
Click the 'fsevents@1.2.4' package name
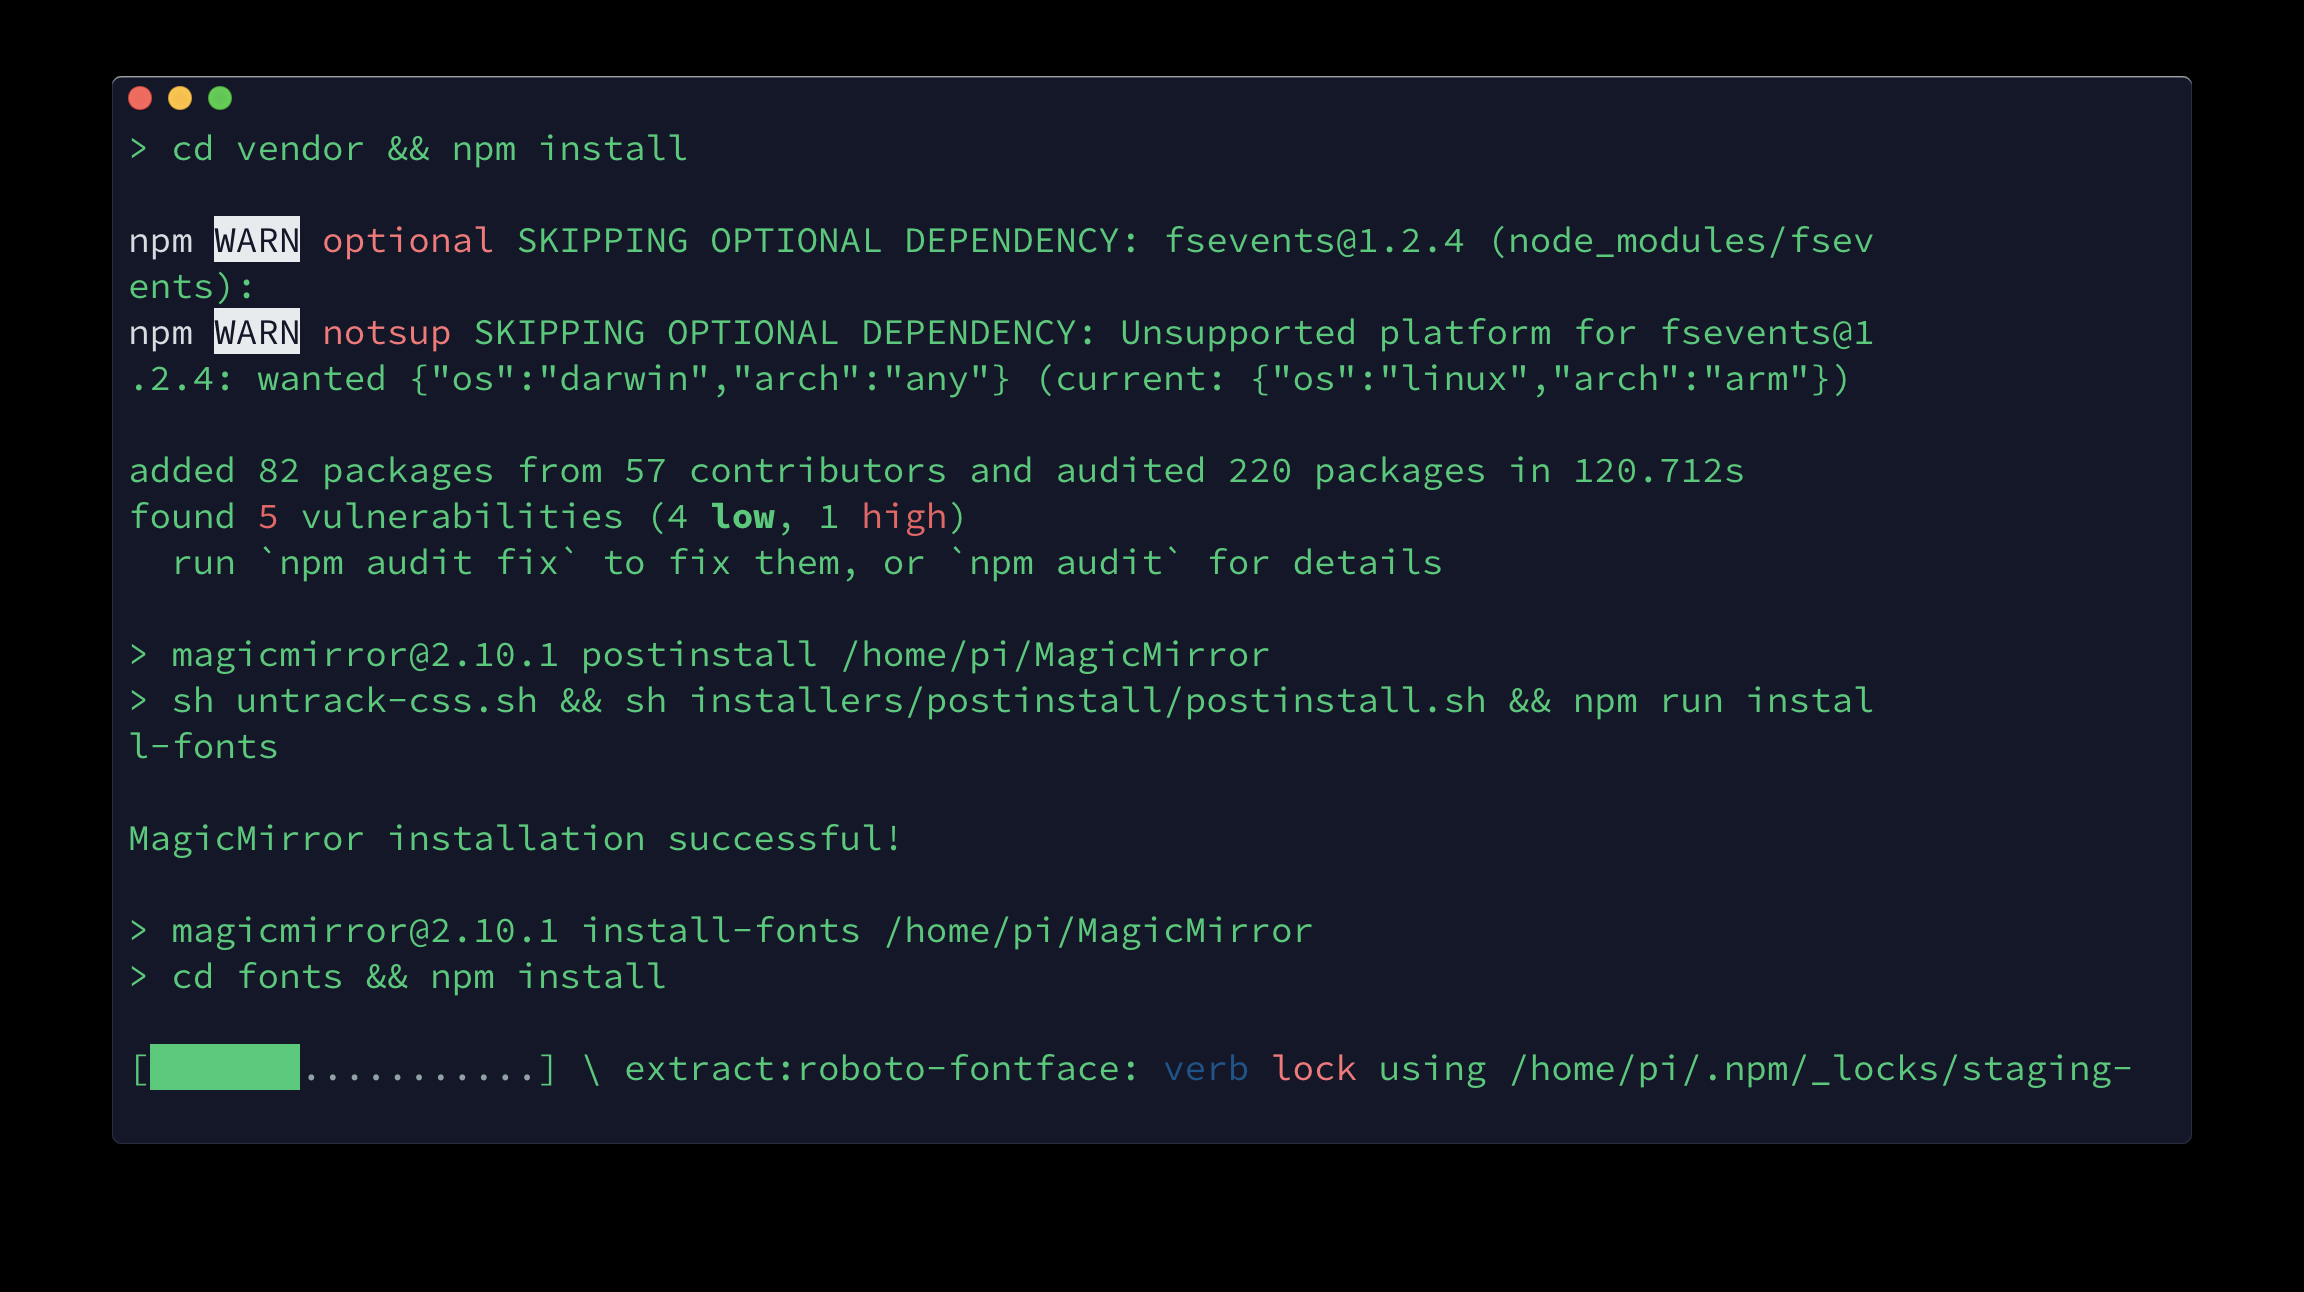pyautogui.click(x=1314, y=241)
